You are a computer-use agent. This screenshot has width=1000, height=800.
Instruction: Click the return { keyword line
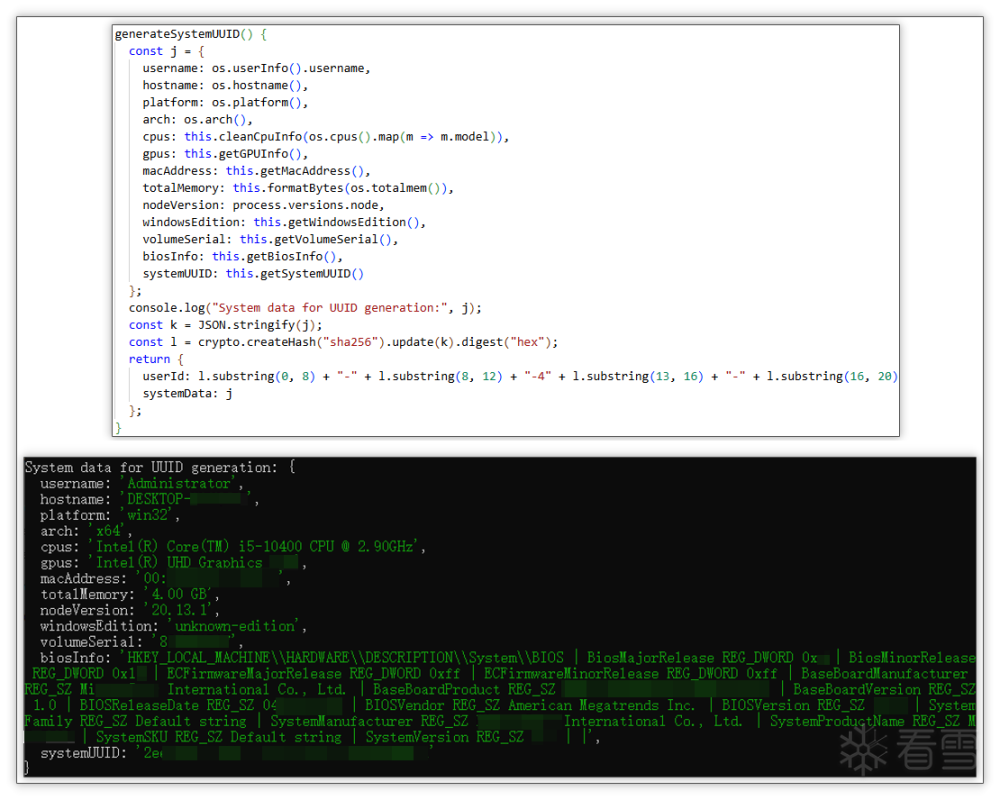coord(156,359)
